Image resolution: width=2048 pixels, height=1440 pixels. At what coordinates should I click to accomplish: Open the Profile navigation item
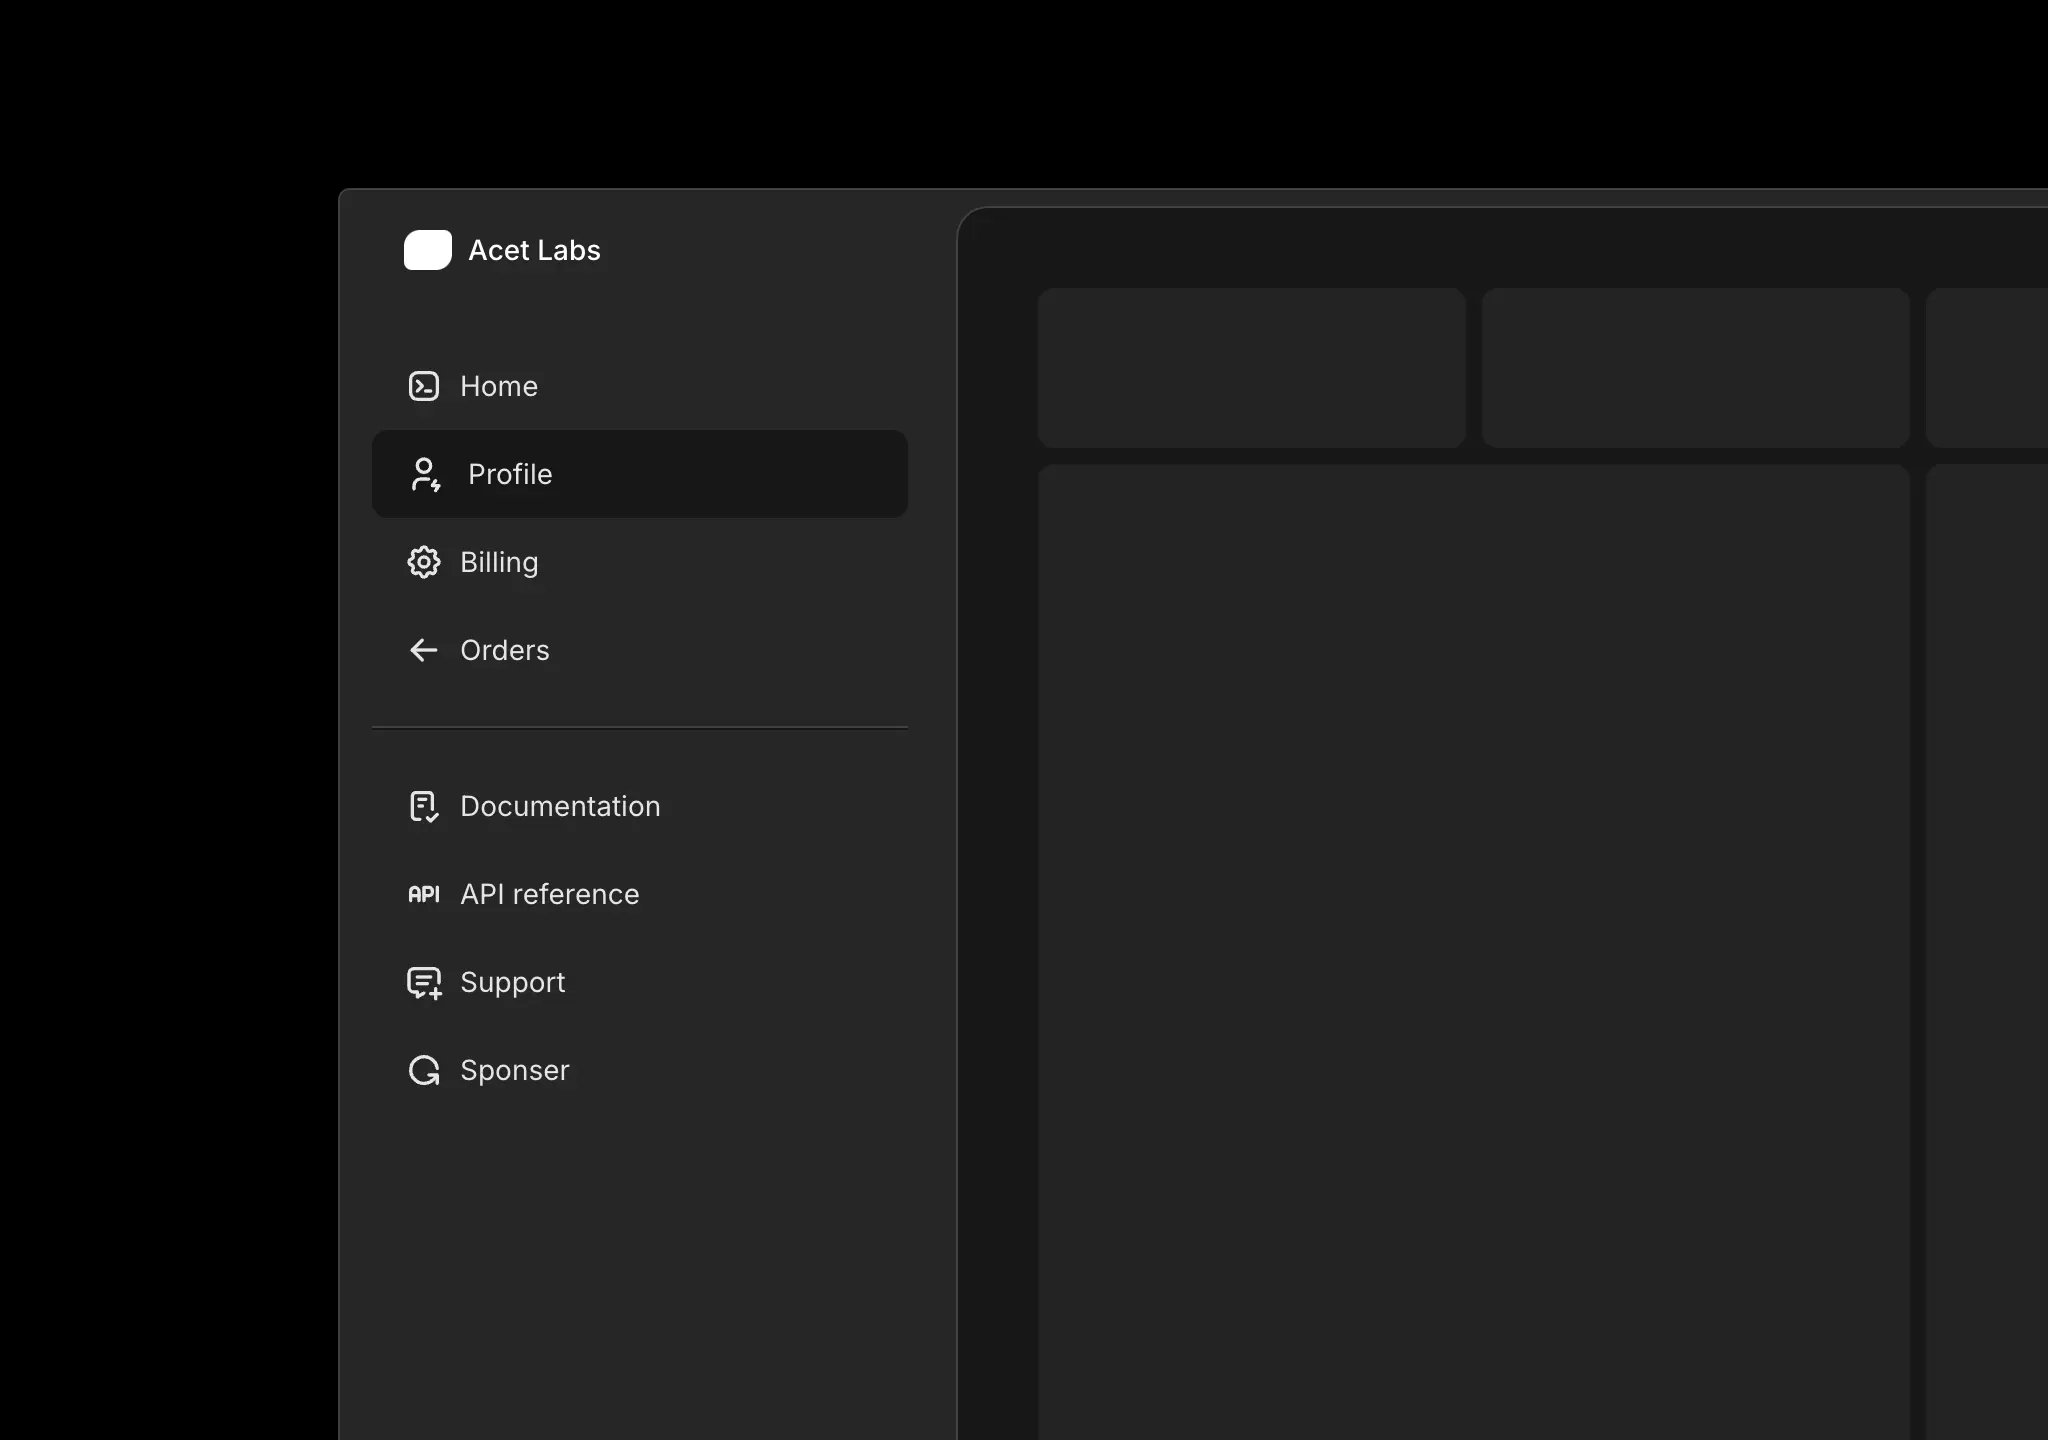pyautogui.click(x=510, y=474)
